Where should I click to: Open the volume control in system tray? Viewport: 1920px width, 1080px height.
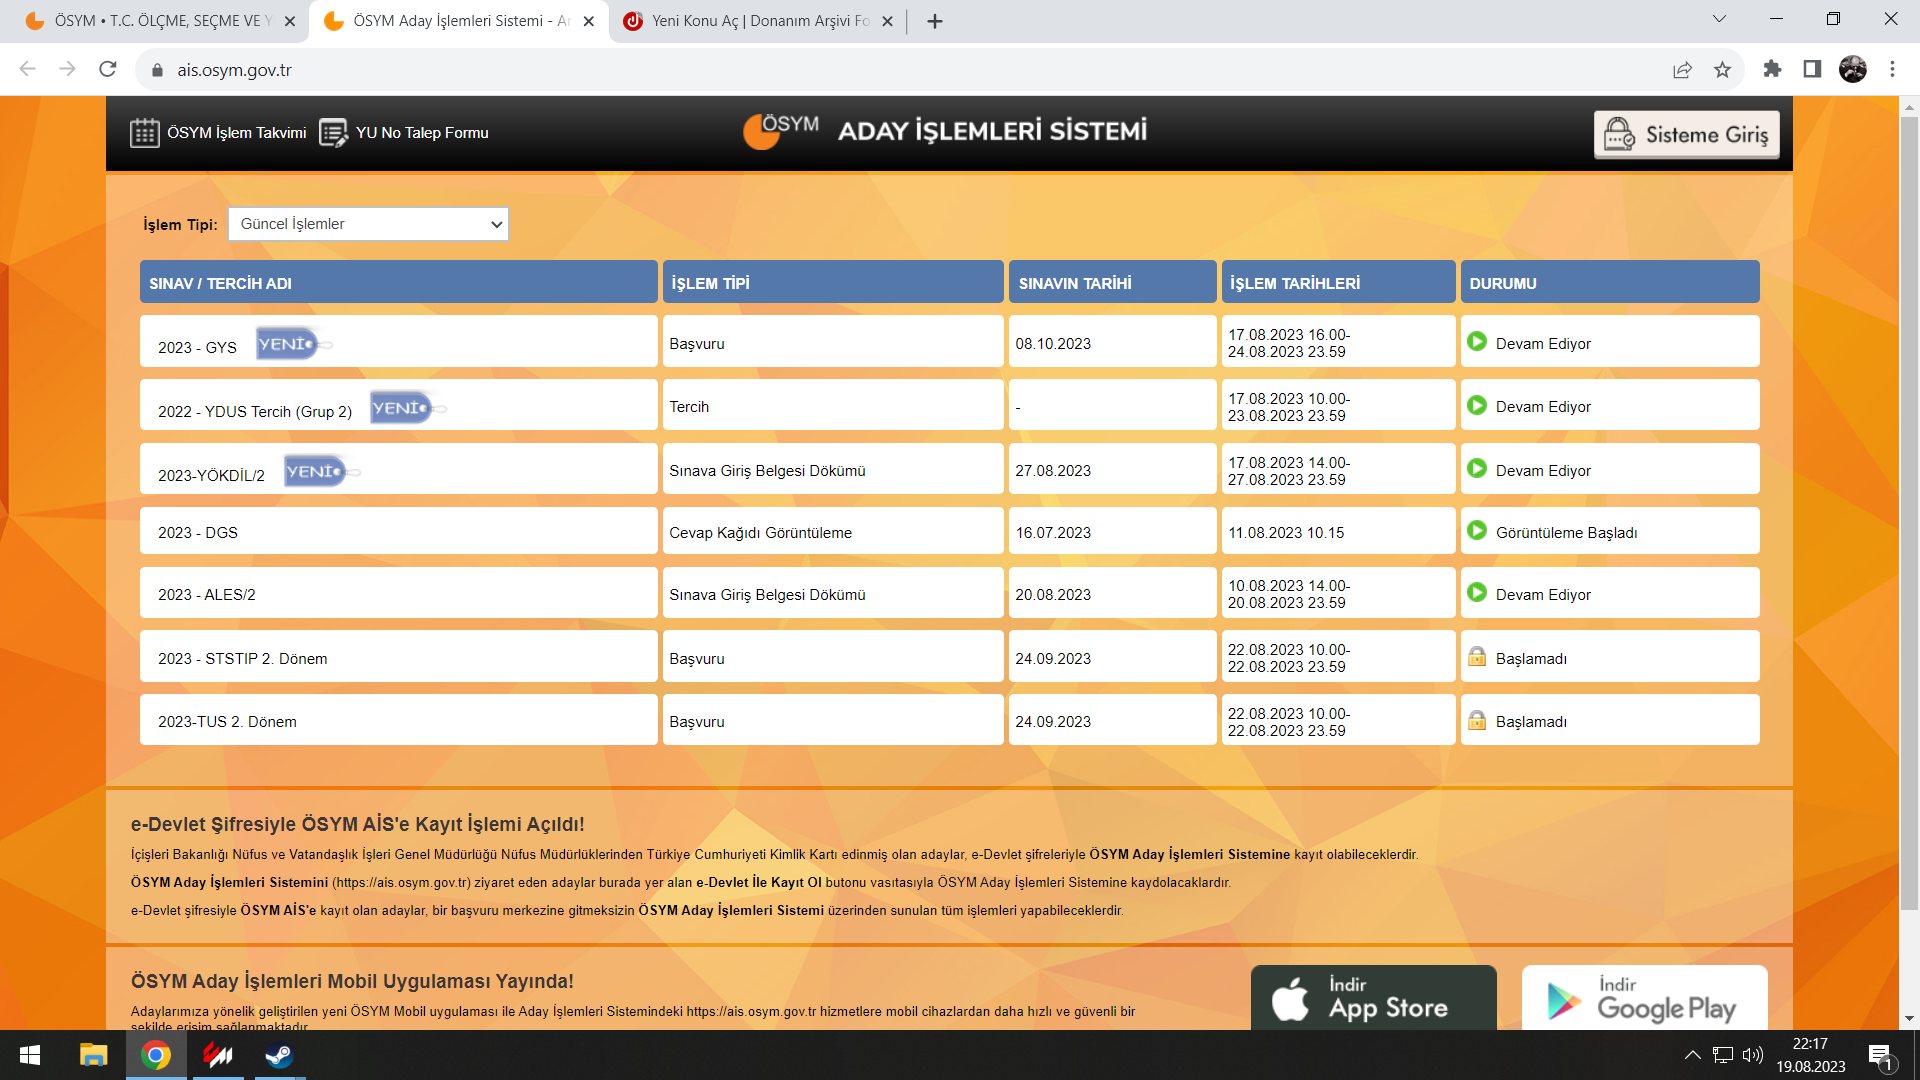[x=1752, y=1055]
